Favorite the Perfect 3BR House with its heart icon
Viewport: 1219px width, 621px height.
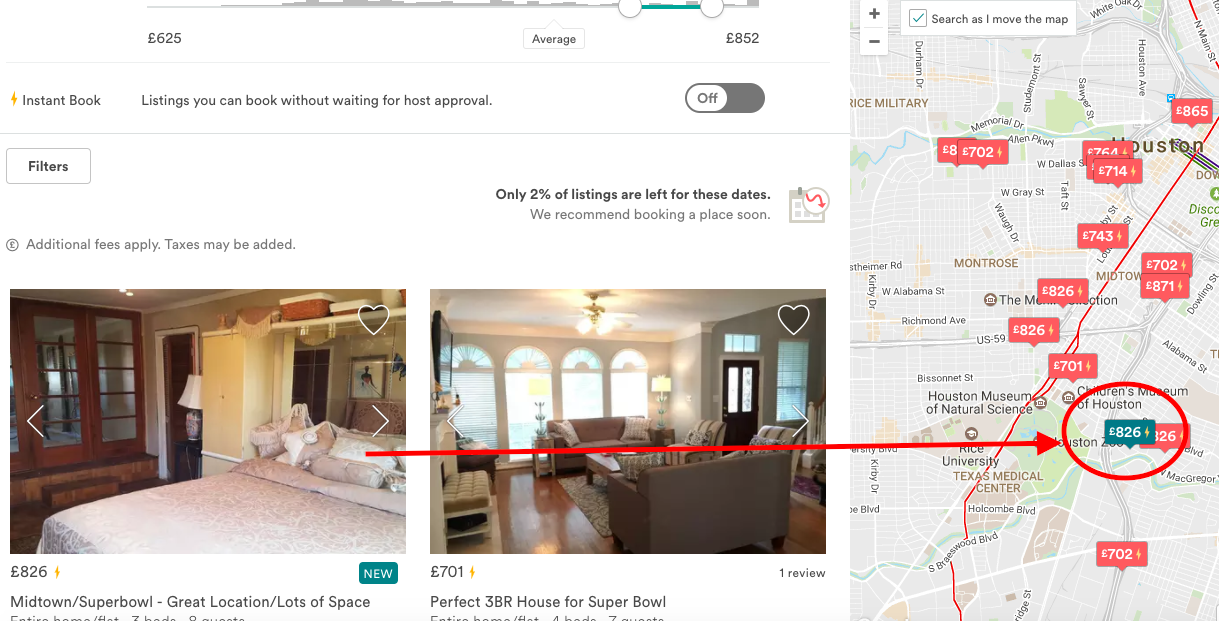click(793, 320)
